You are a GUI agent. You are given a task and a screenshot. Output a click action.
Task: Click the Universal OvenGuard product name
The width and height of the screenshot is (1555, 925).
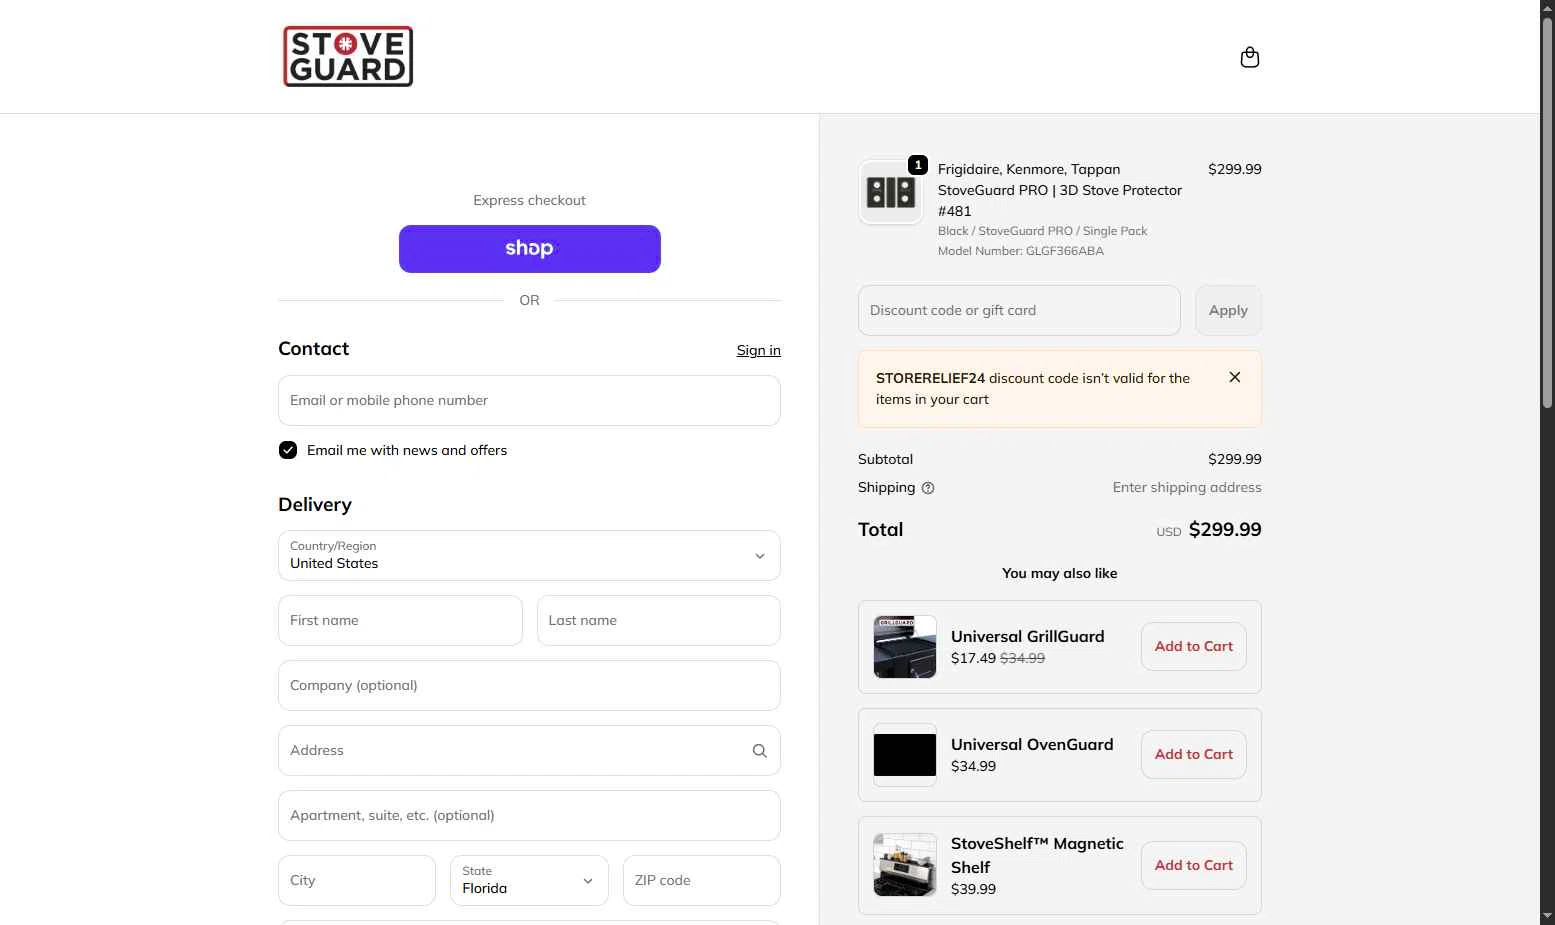click(x=1032, y=744)
